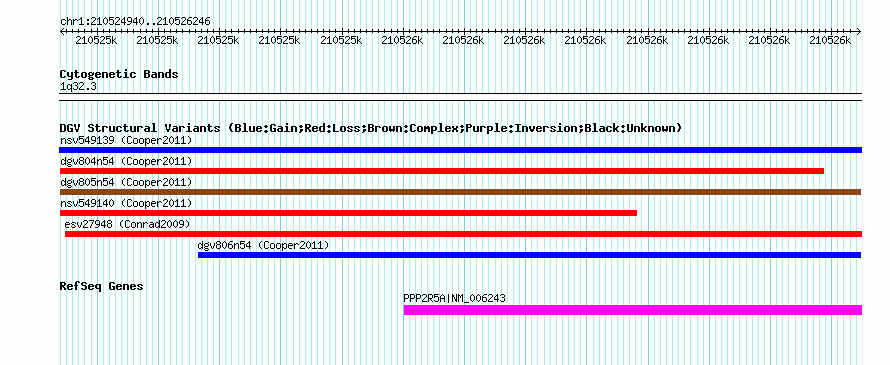The width and height of the screenshot is (890, 365).
Task: Click the RefSeq Genes track title
Action: (x=101, y=286)
